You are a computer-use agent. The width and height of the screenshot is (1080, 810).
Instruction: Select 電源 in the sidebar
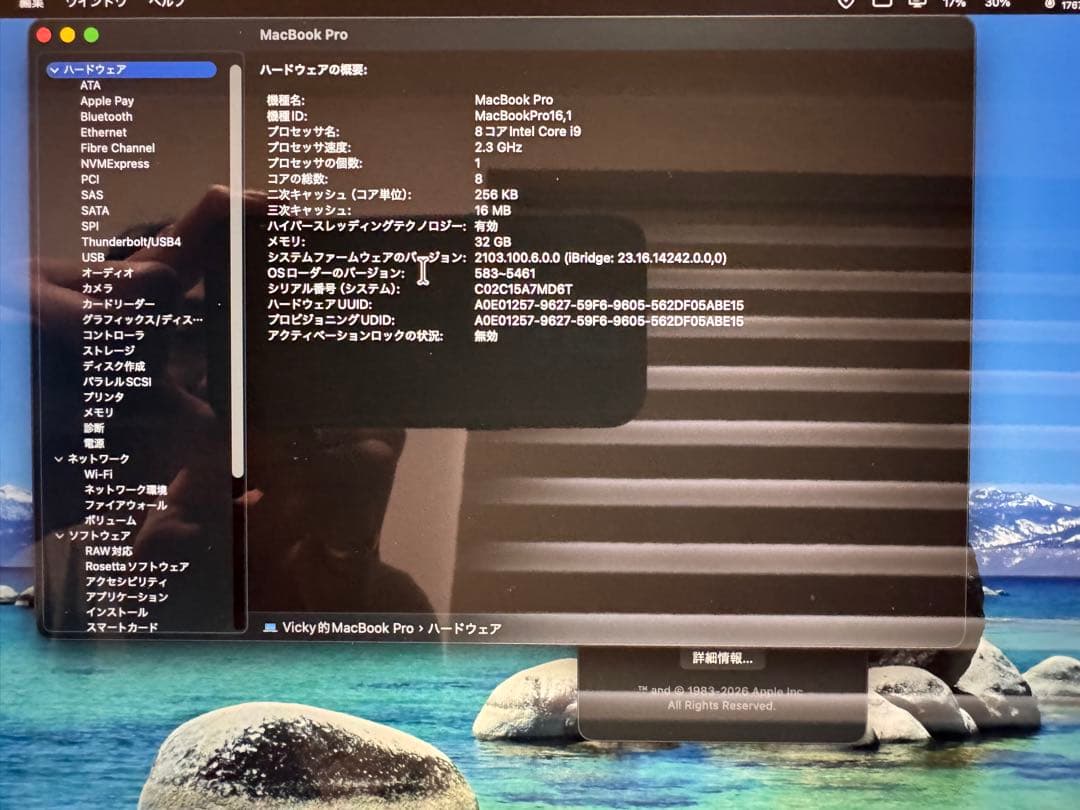tap(94, 444)
